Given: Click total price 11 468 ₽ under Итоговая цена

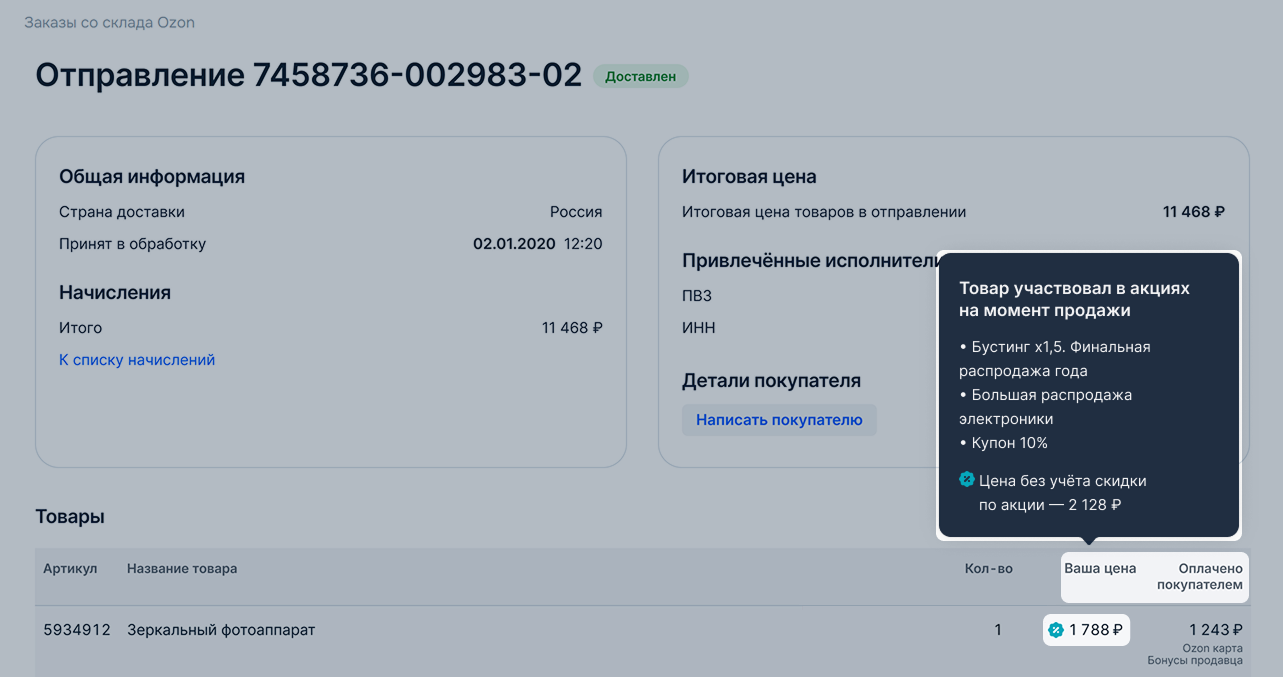Looking at the screenshot, I should 1194,212.
